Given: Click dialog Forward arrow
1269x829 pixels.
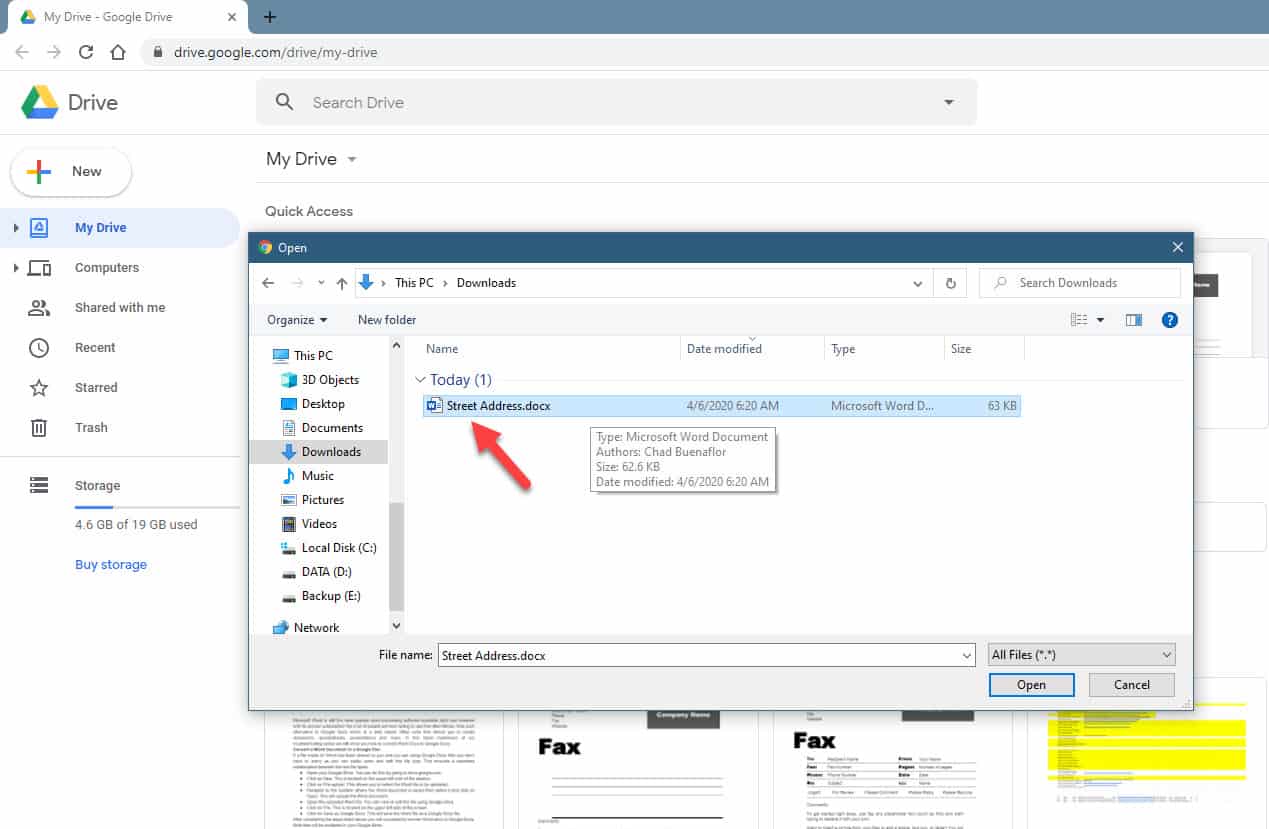Looking at the screenshot, I should (x=297, y=283).
